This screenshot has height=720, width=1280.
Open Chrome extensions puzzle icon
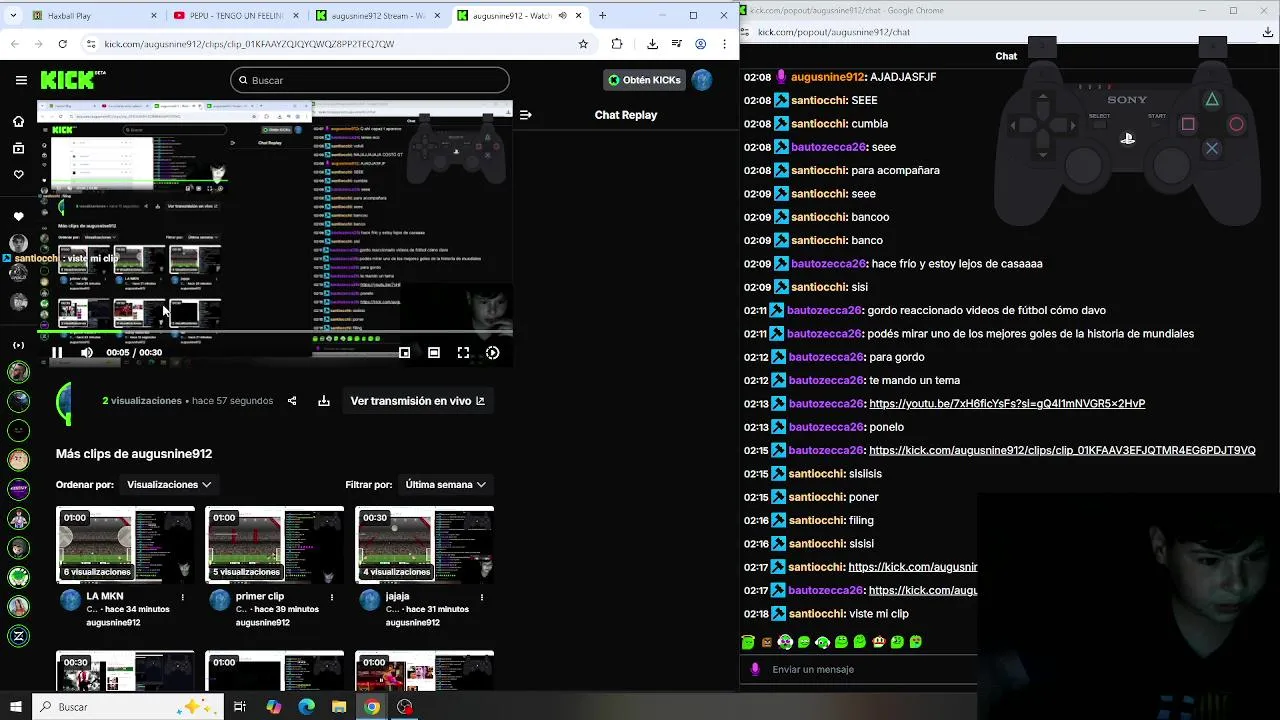coord(617,44)
